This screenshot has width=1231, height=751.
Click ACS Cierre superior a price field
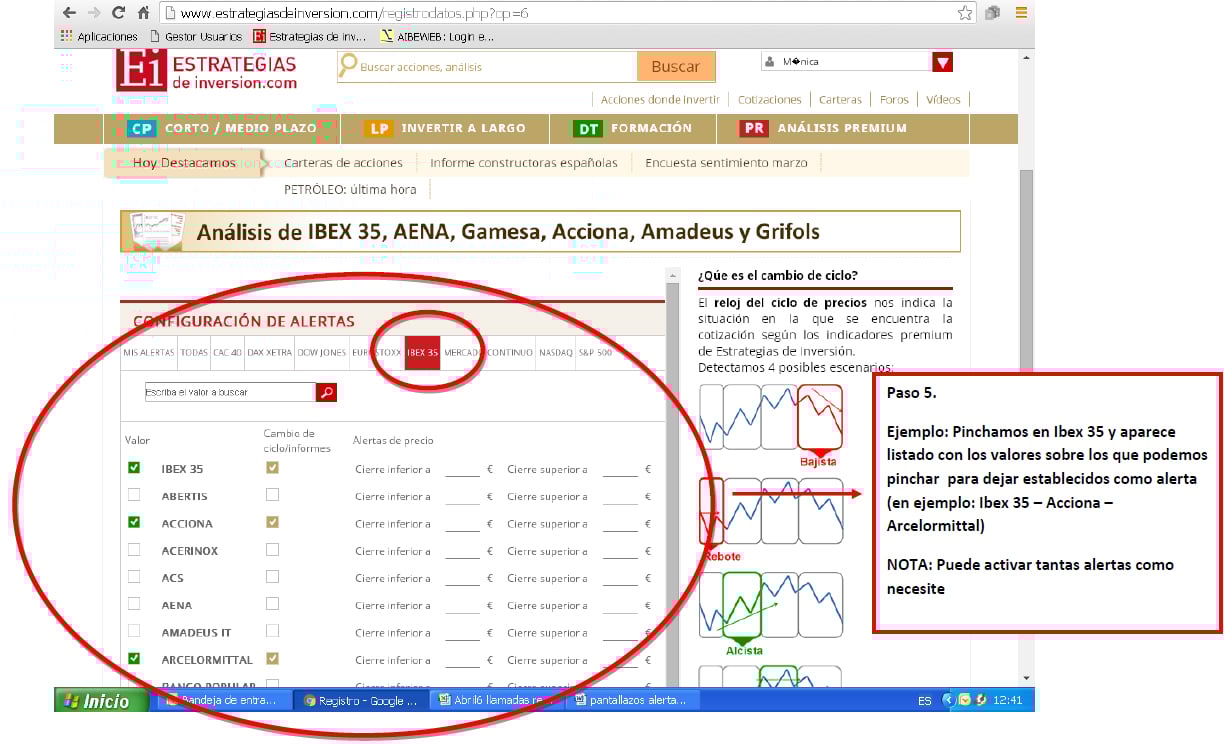(620, 578)
